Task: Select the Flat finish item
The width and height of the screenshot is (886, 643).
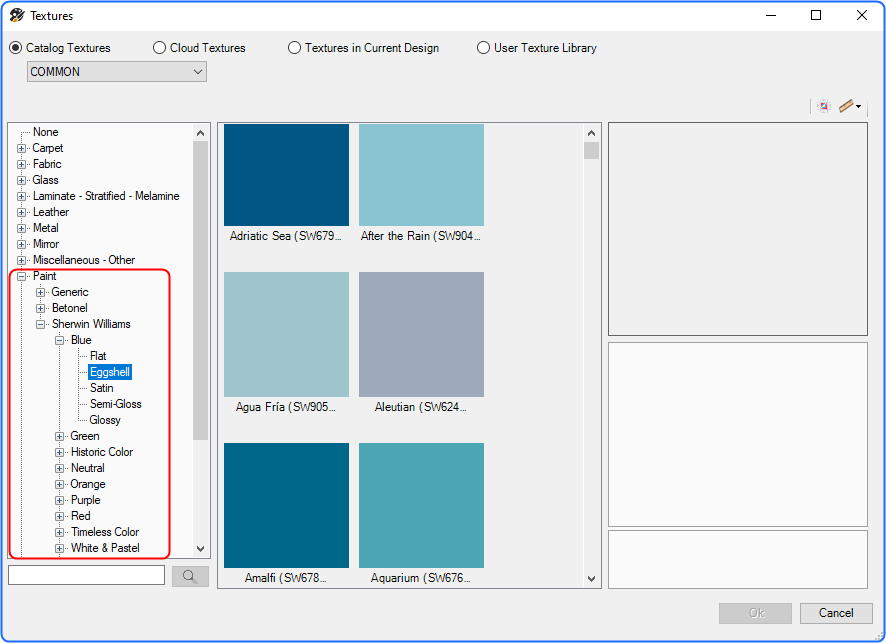Action: [98, 356]
